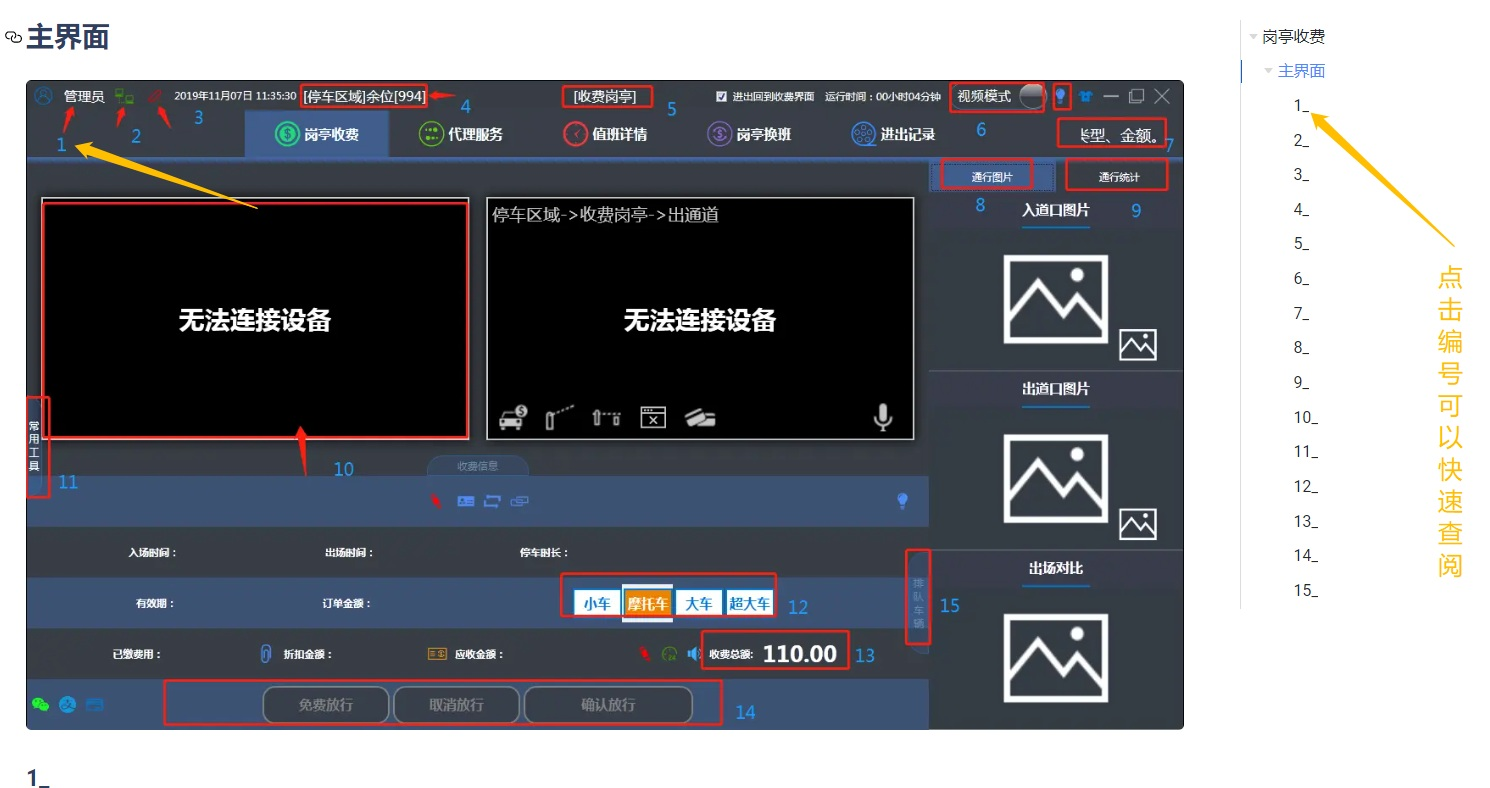Click the green network connection status icon
This screenshot has height=788, width=1490.
click(124, 96)
